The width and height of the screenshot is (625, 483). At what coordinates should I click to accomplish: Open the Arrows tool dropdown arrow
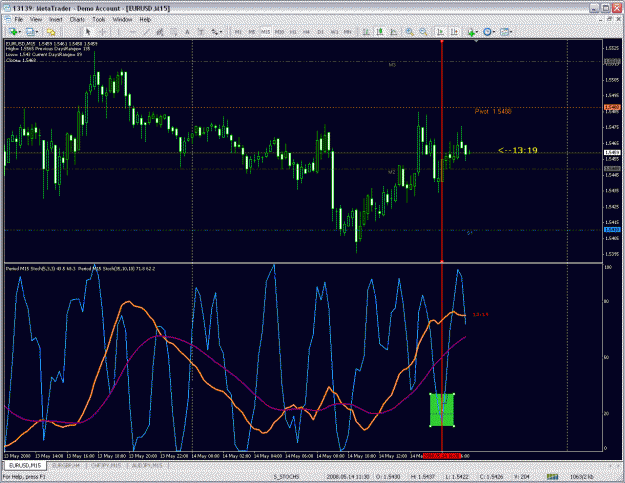221,32
